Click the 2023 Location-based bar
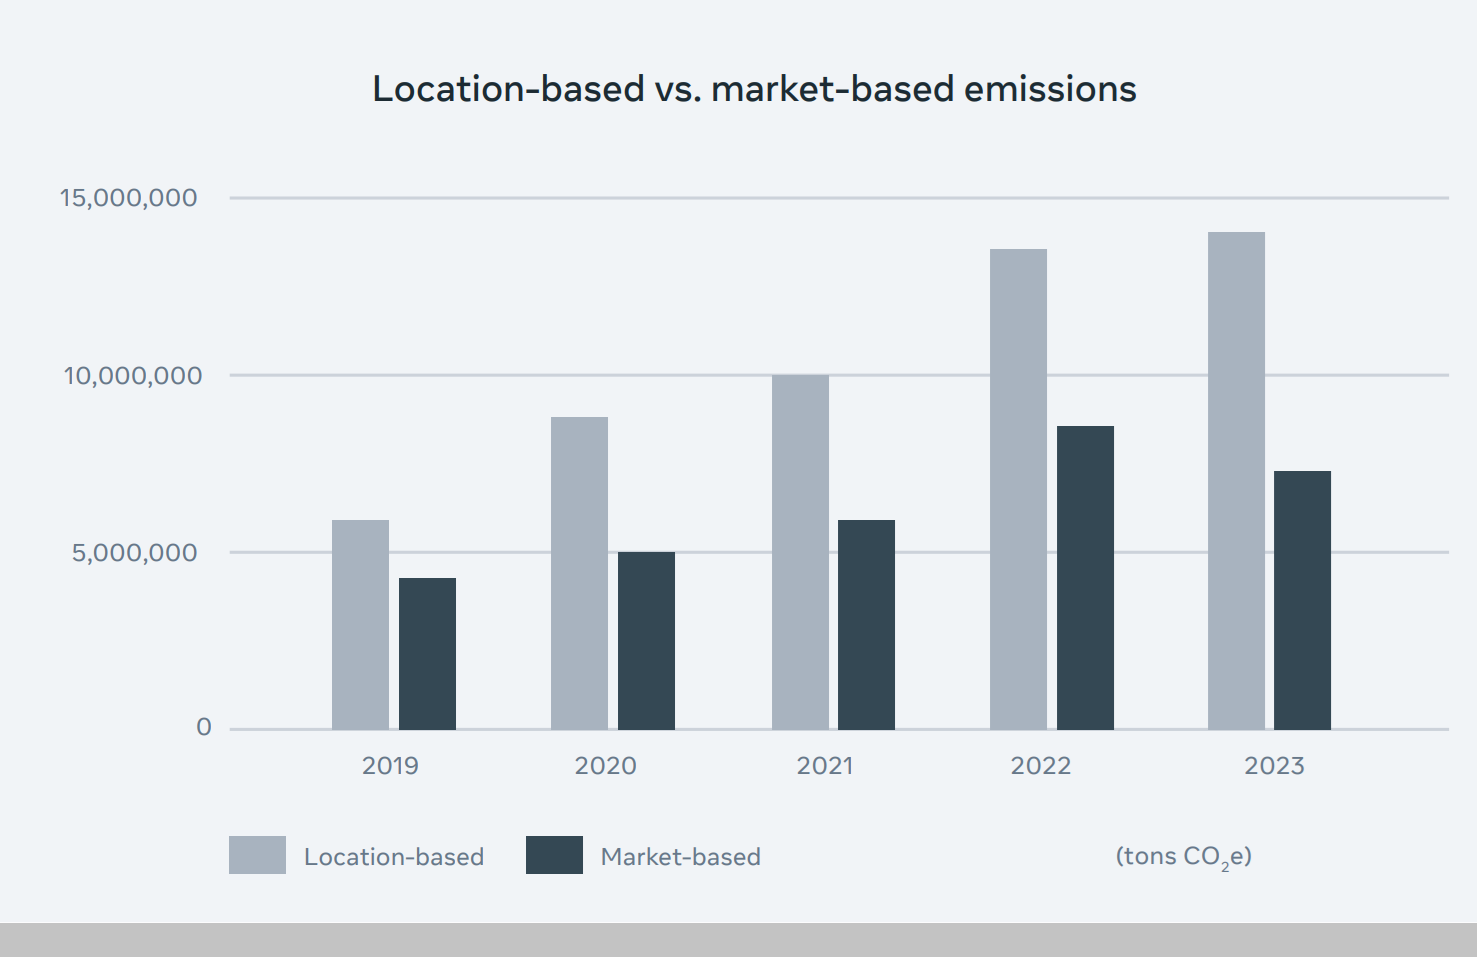 click(1236, 481)
